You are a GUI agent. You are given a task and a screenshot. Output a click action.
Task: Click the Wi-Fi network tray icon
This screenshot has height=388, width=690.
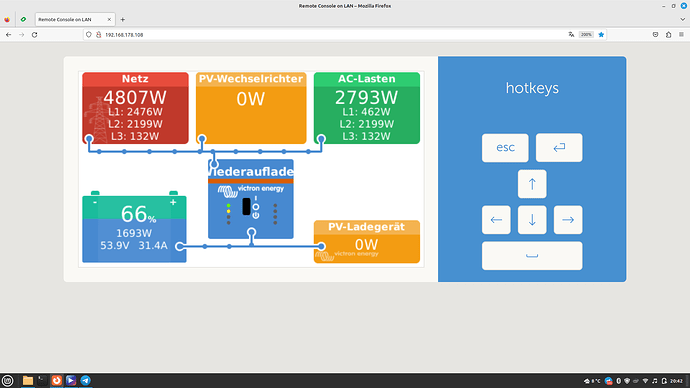[646, 381]
